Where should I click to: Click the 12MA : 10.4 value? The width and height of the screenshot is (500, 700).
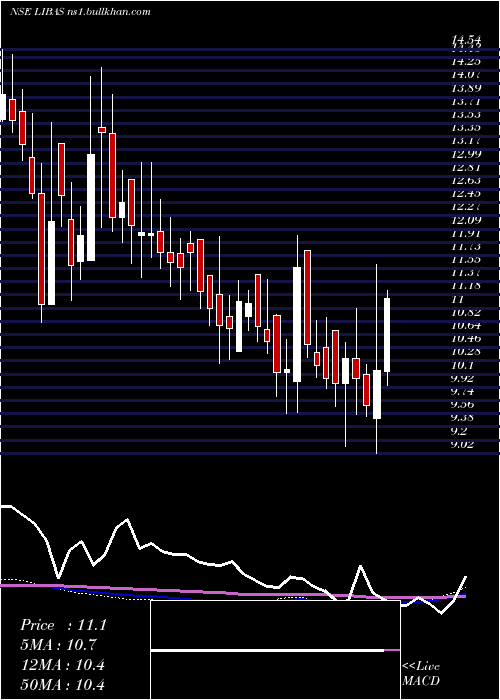point(62,665)
